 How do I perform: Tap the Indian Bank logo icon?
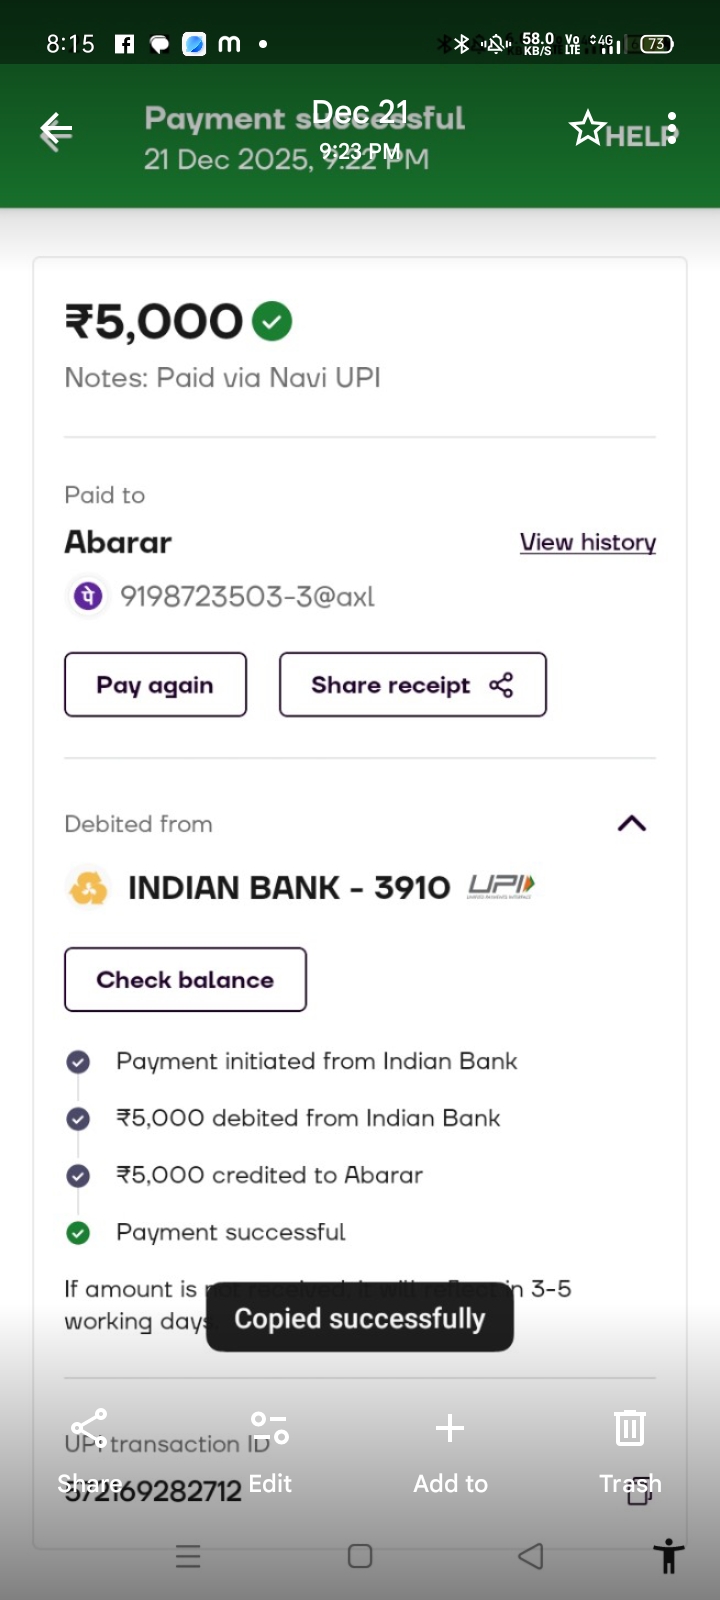click(x=88, y=888)
